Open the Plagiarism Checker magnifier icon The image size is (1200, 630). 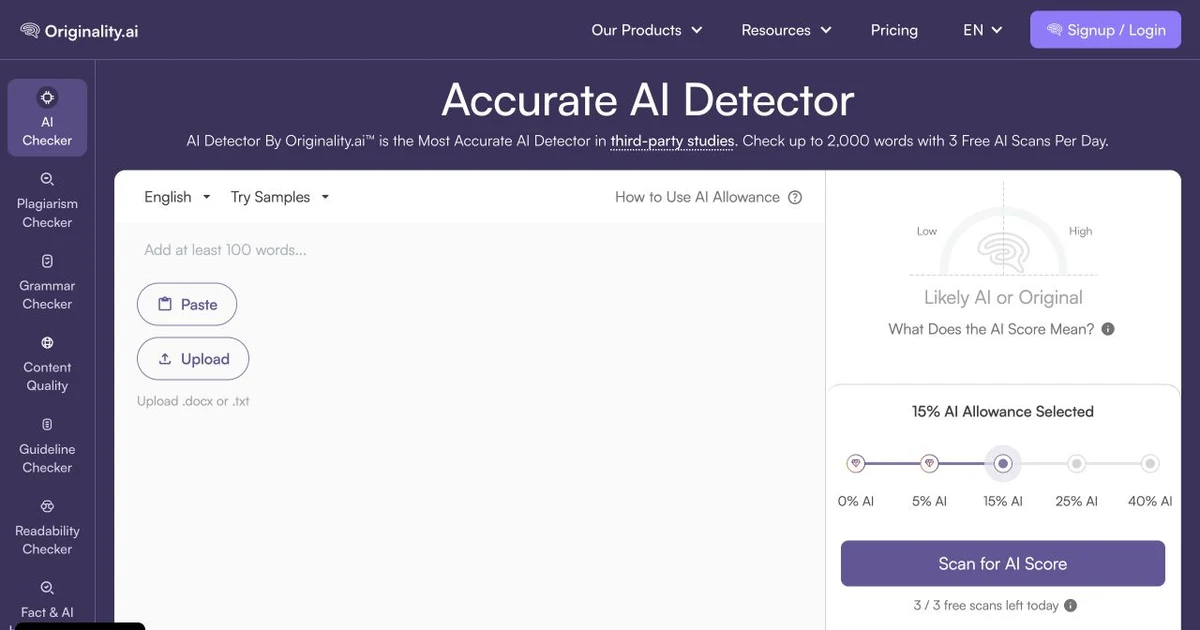pos(47,179)
